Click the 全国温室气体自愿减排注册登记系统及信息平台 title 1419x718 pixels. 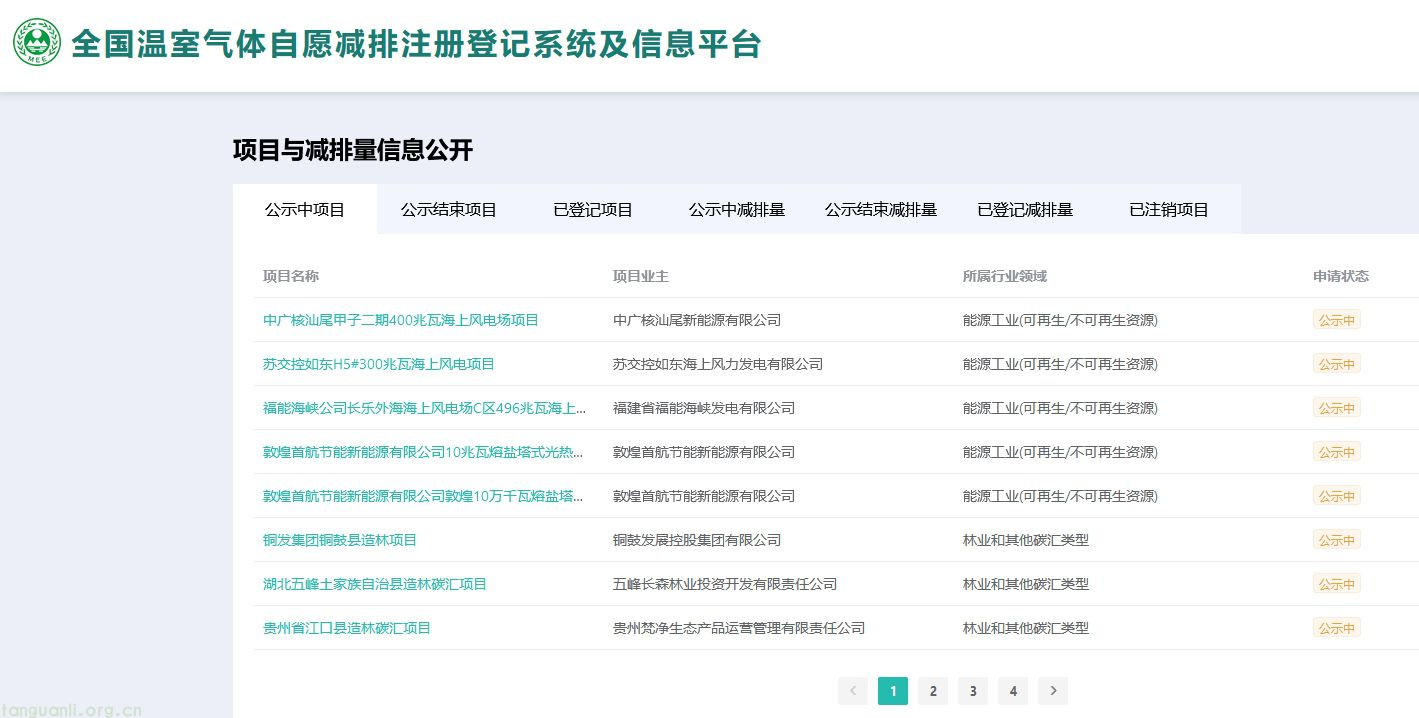[x=417, y=44]
